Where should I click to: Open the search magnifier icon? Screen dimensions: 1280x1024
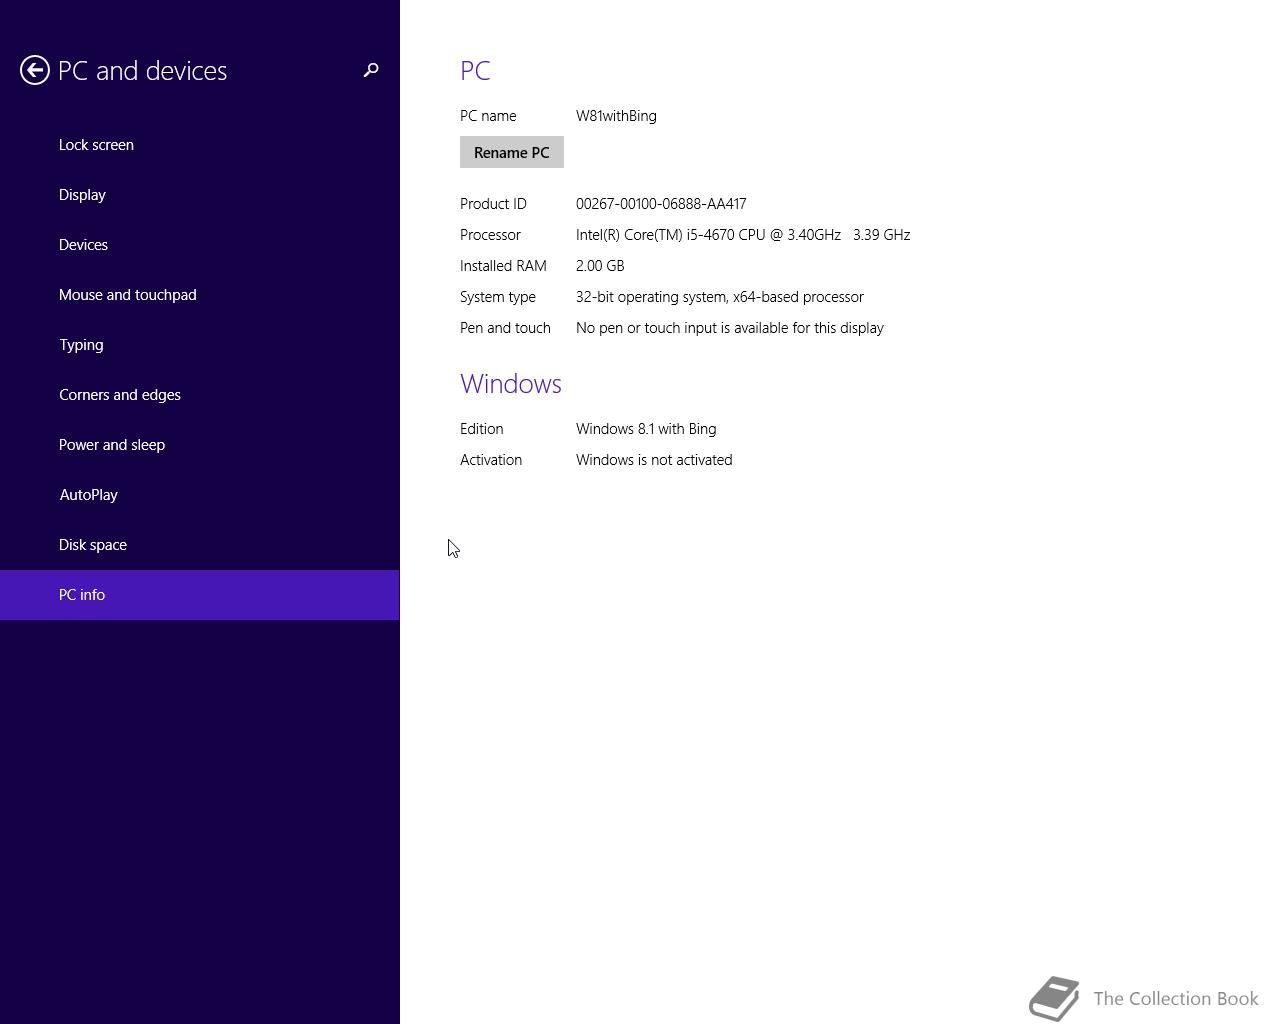(371, 70)
